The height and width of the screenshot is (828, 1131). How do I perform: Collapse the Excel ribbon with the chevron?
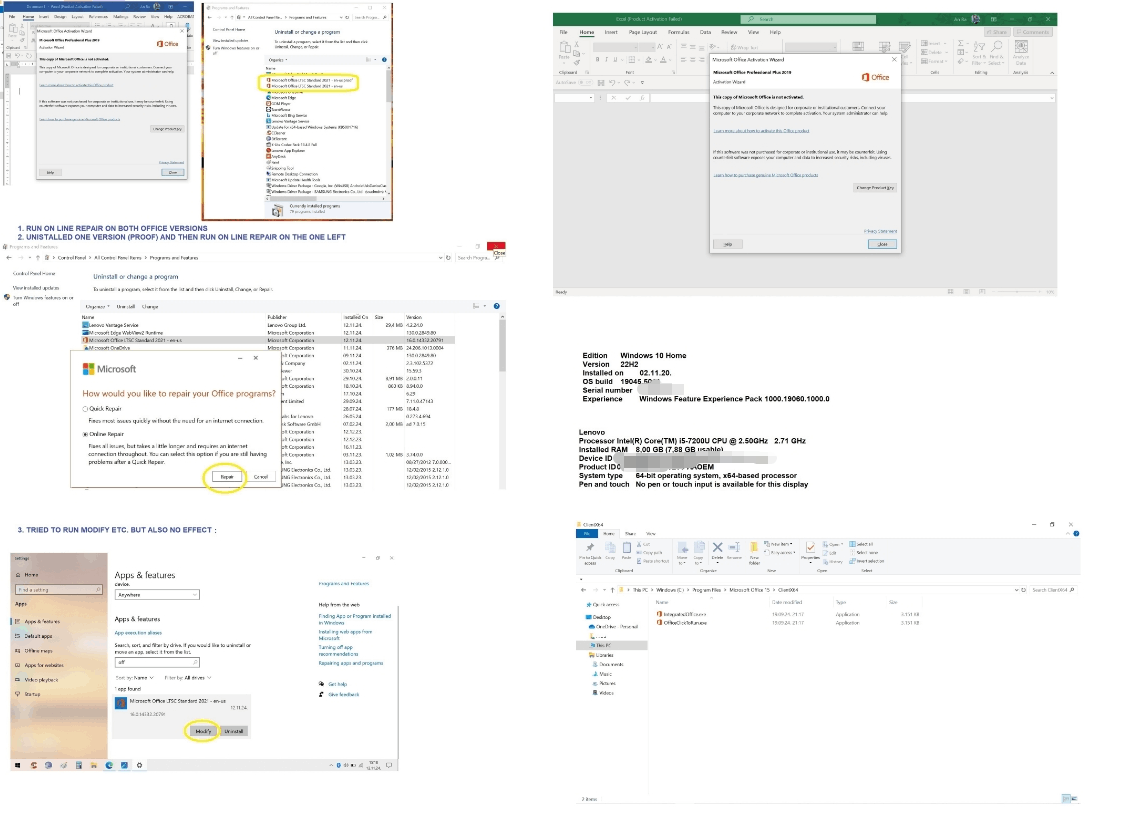point(1052,73)
